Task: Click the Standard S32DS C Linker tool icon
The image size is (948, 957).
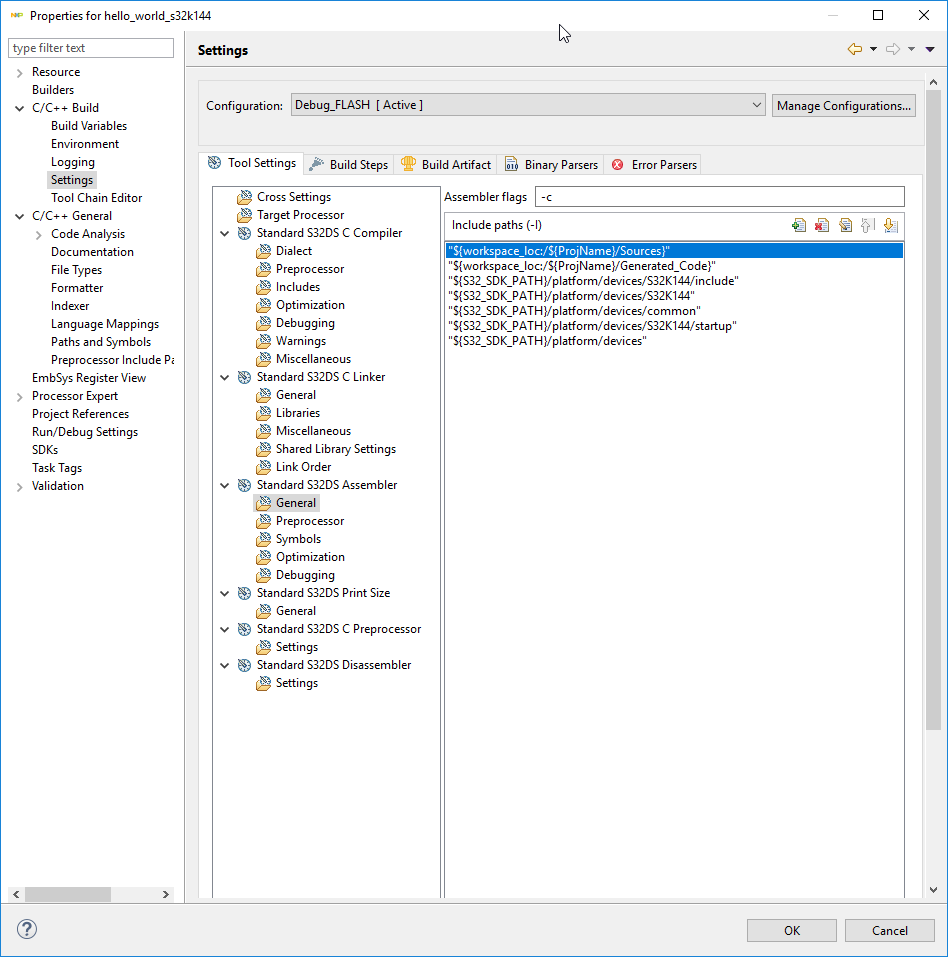Action: pos(244,377)
